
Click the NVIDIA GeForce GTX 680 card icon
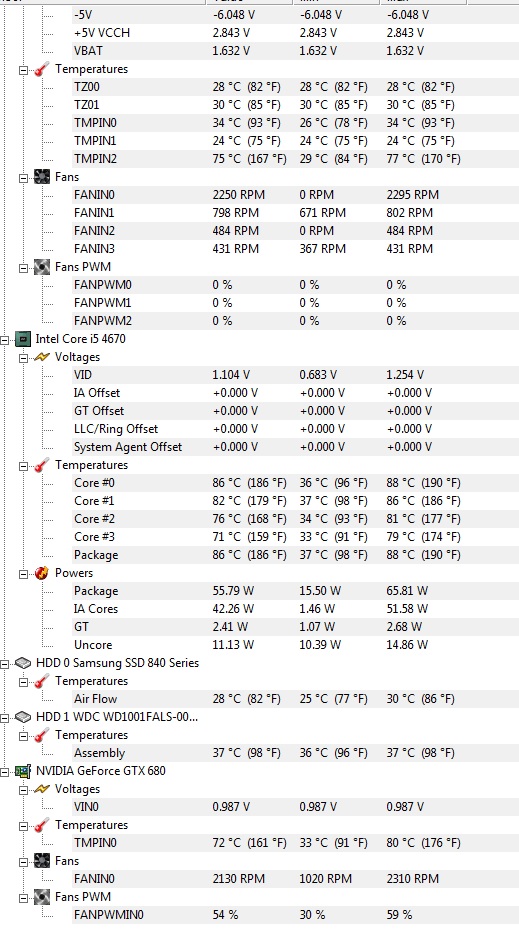[x=23, y=771]
